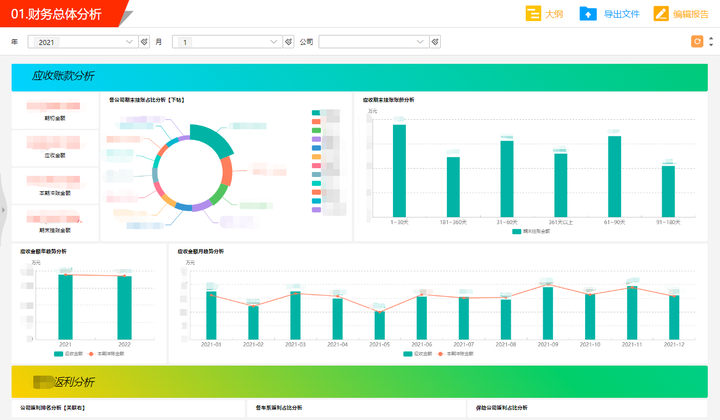This screenshot has height=420, width=720.
Task: Clear the 月 filter with its eraser icon
Action: (288, 42)
